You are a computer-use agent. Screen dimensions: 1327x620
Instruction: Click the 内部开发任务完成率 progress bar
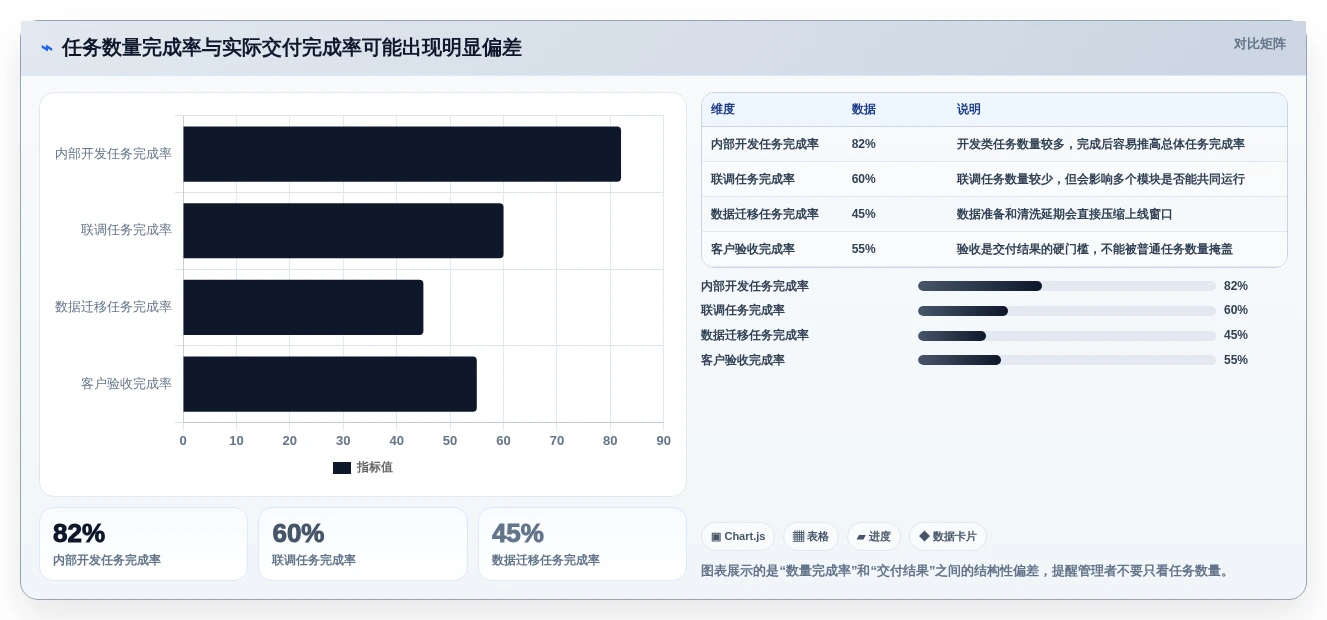coord(1066,286)
